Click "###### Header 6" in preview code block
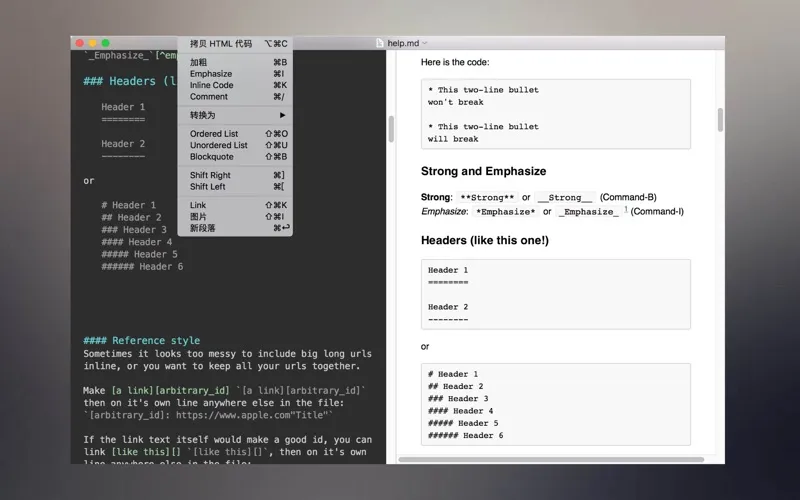The width and height of the screenshot is (800, 500). pyautogui.click(x=465, y=435)
